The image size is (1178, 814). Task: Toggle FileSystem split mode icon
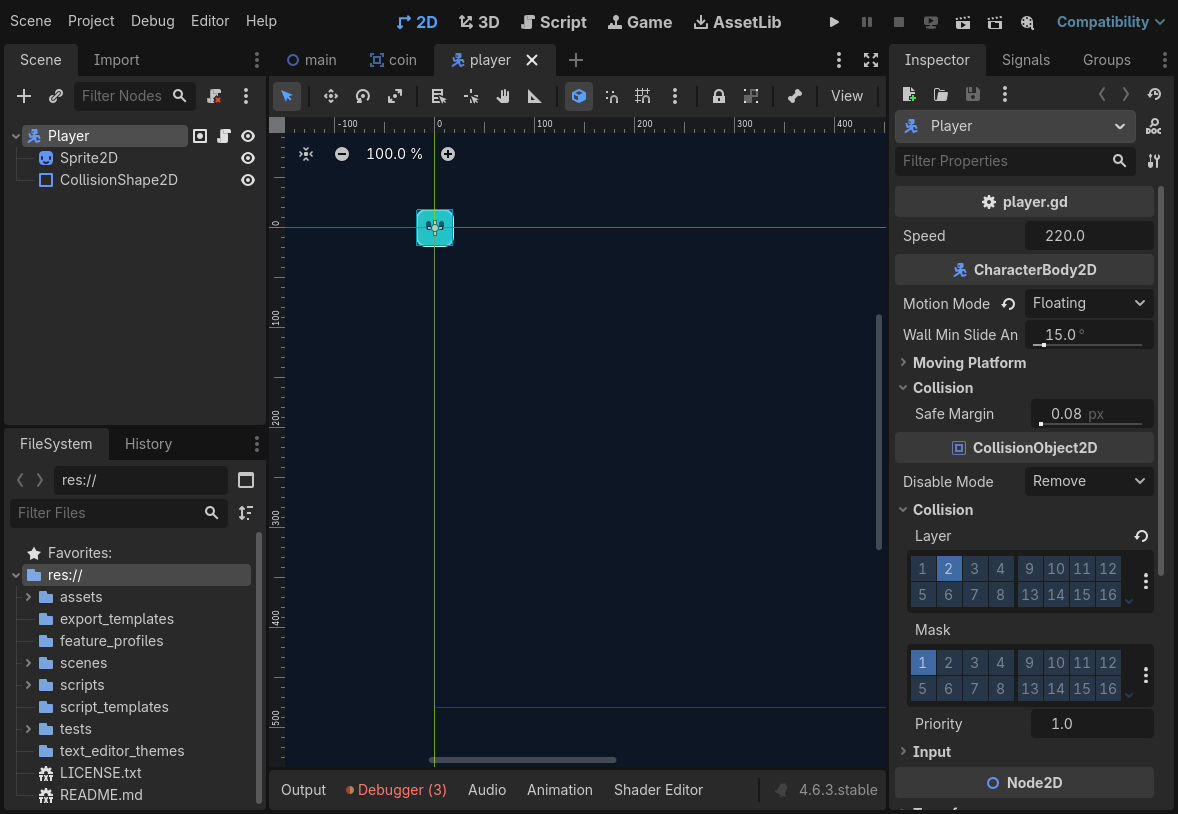[x=246, y=480]
